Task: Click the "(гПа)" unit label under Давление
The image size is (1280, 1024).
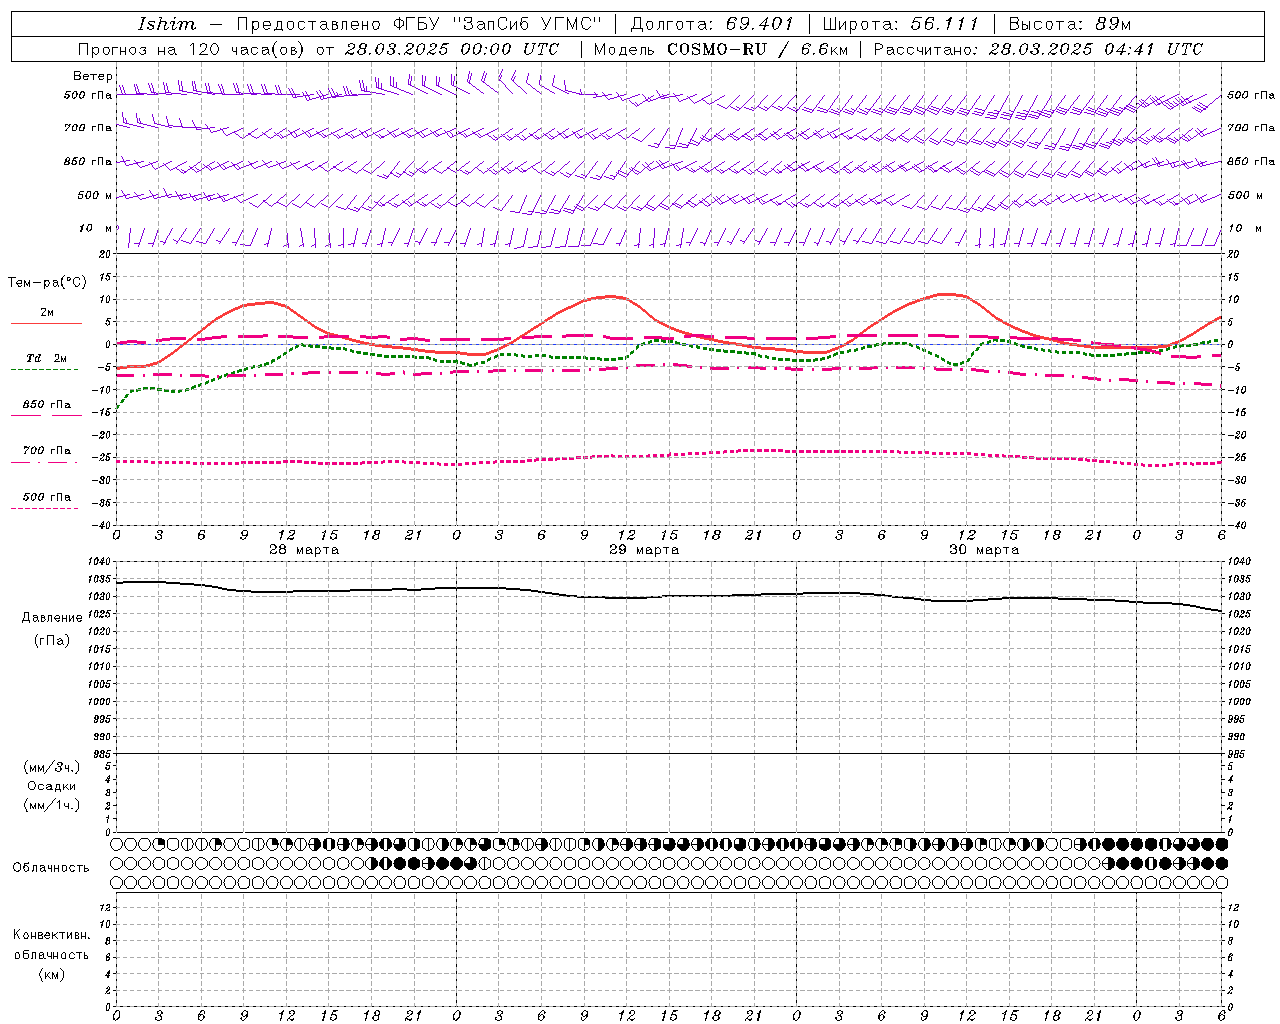Action: pos(52,640)
